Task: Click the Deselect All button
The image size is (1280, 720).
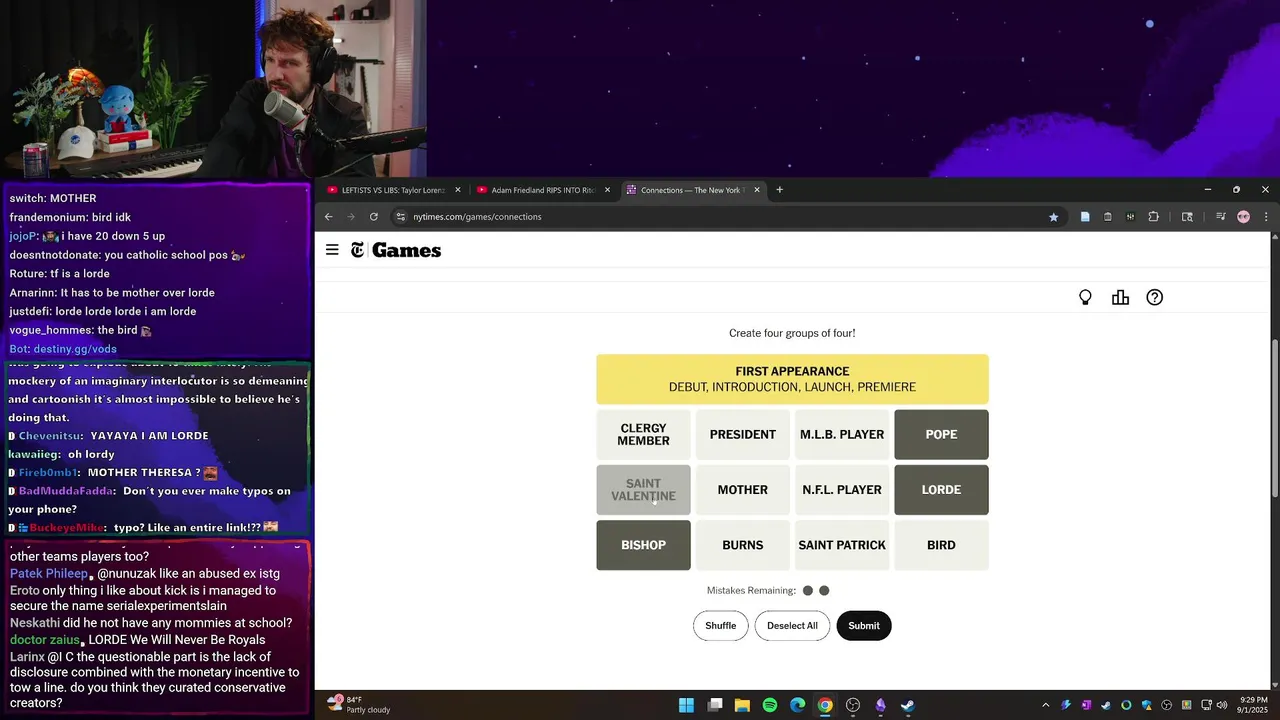Action: [x=792, y=626]
